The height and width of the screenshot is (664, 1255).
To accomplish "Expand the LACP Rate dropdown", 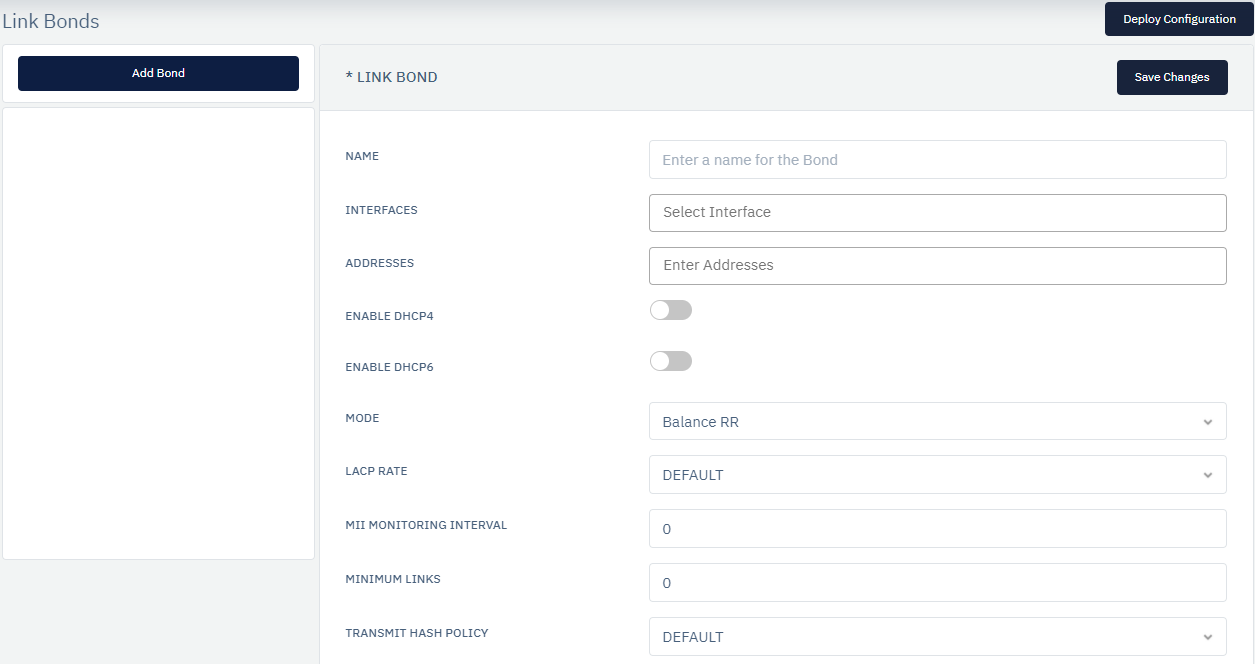I will pyautogui.click(x=937, y=475).
